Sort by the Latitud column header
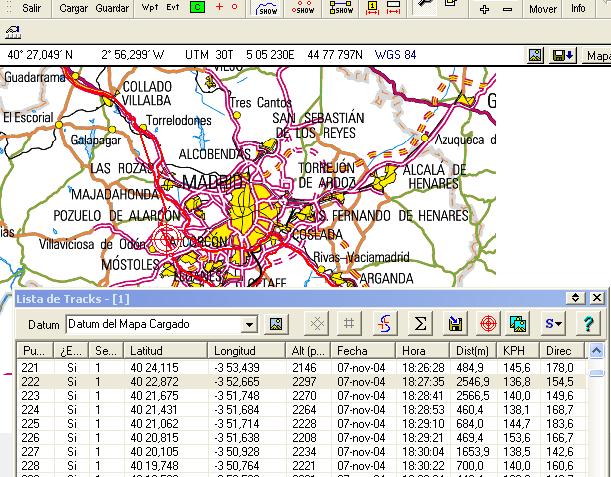Screen dimensions: 611x477 click(x=165, y=351)
